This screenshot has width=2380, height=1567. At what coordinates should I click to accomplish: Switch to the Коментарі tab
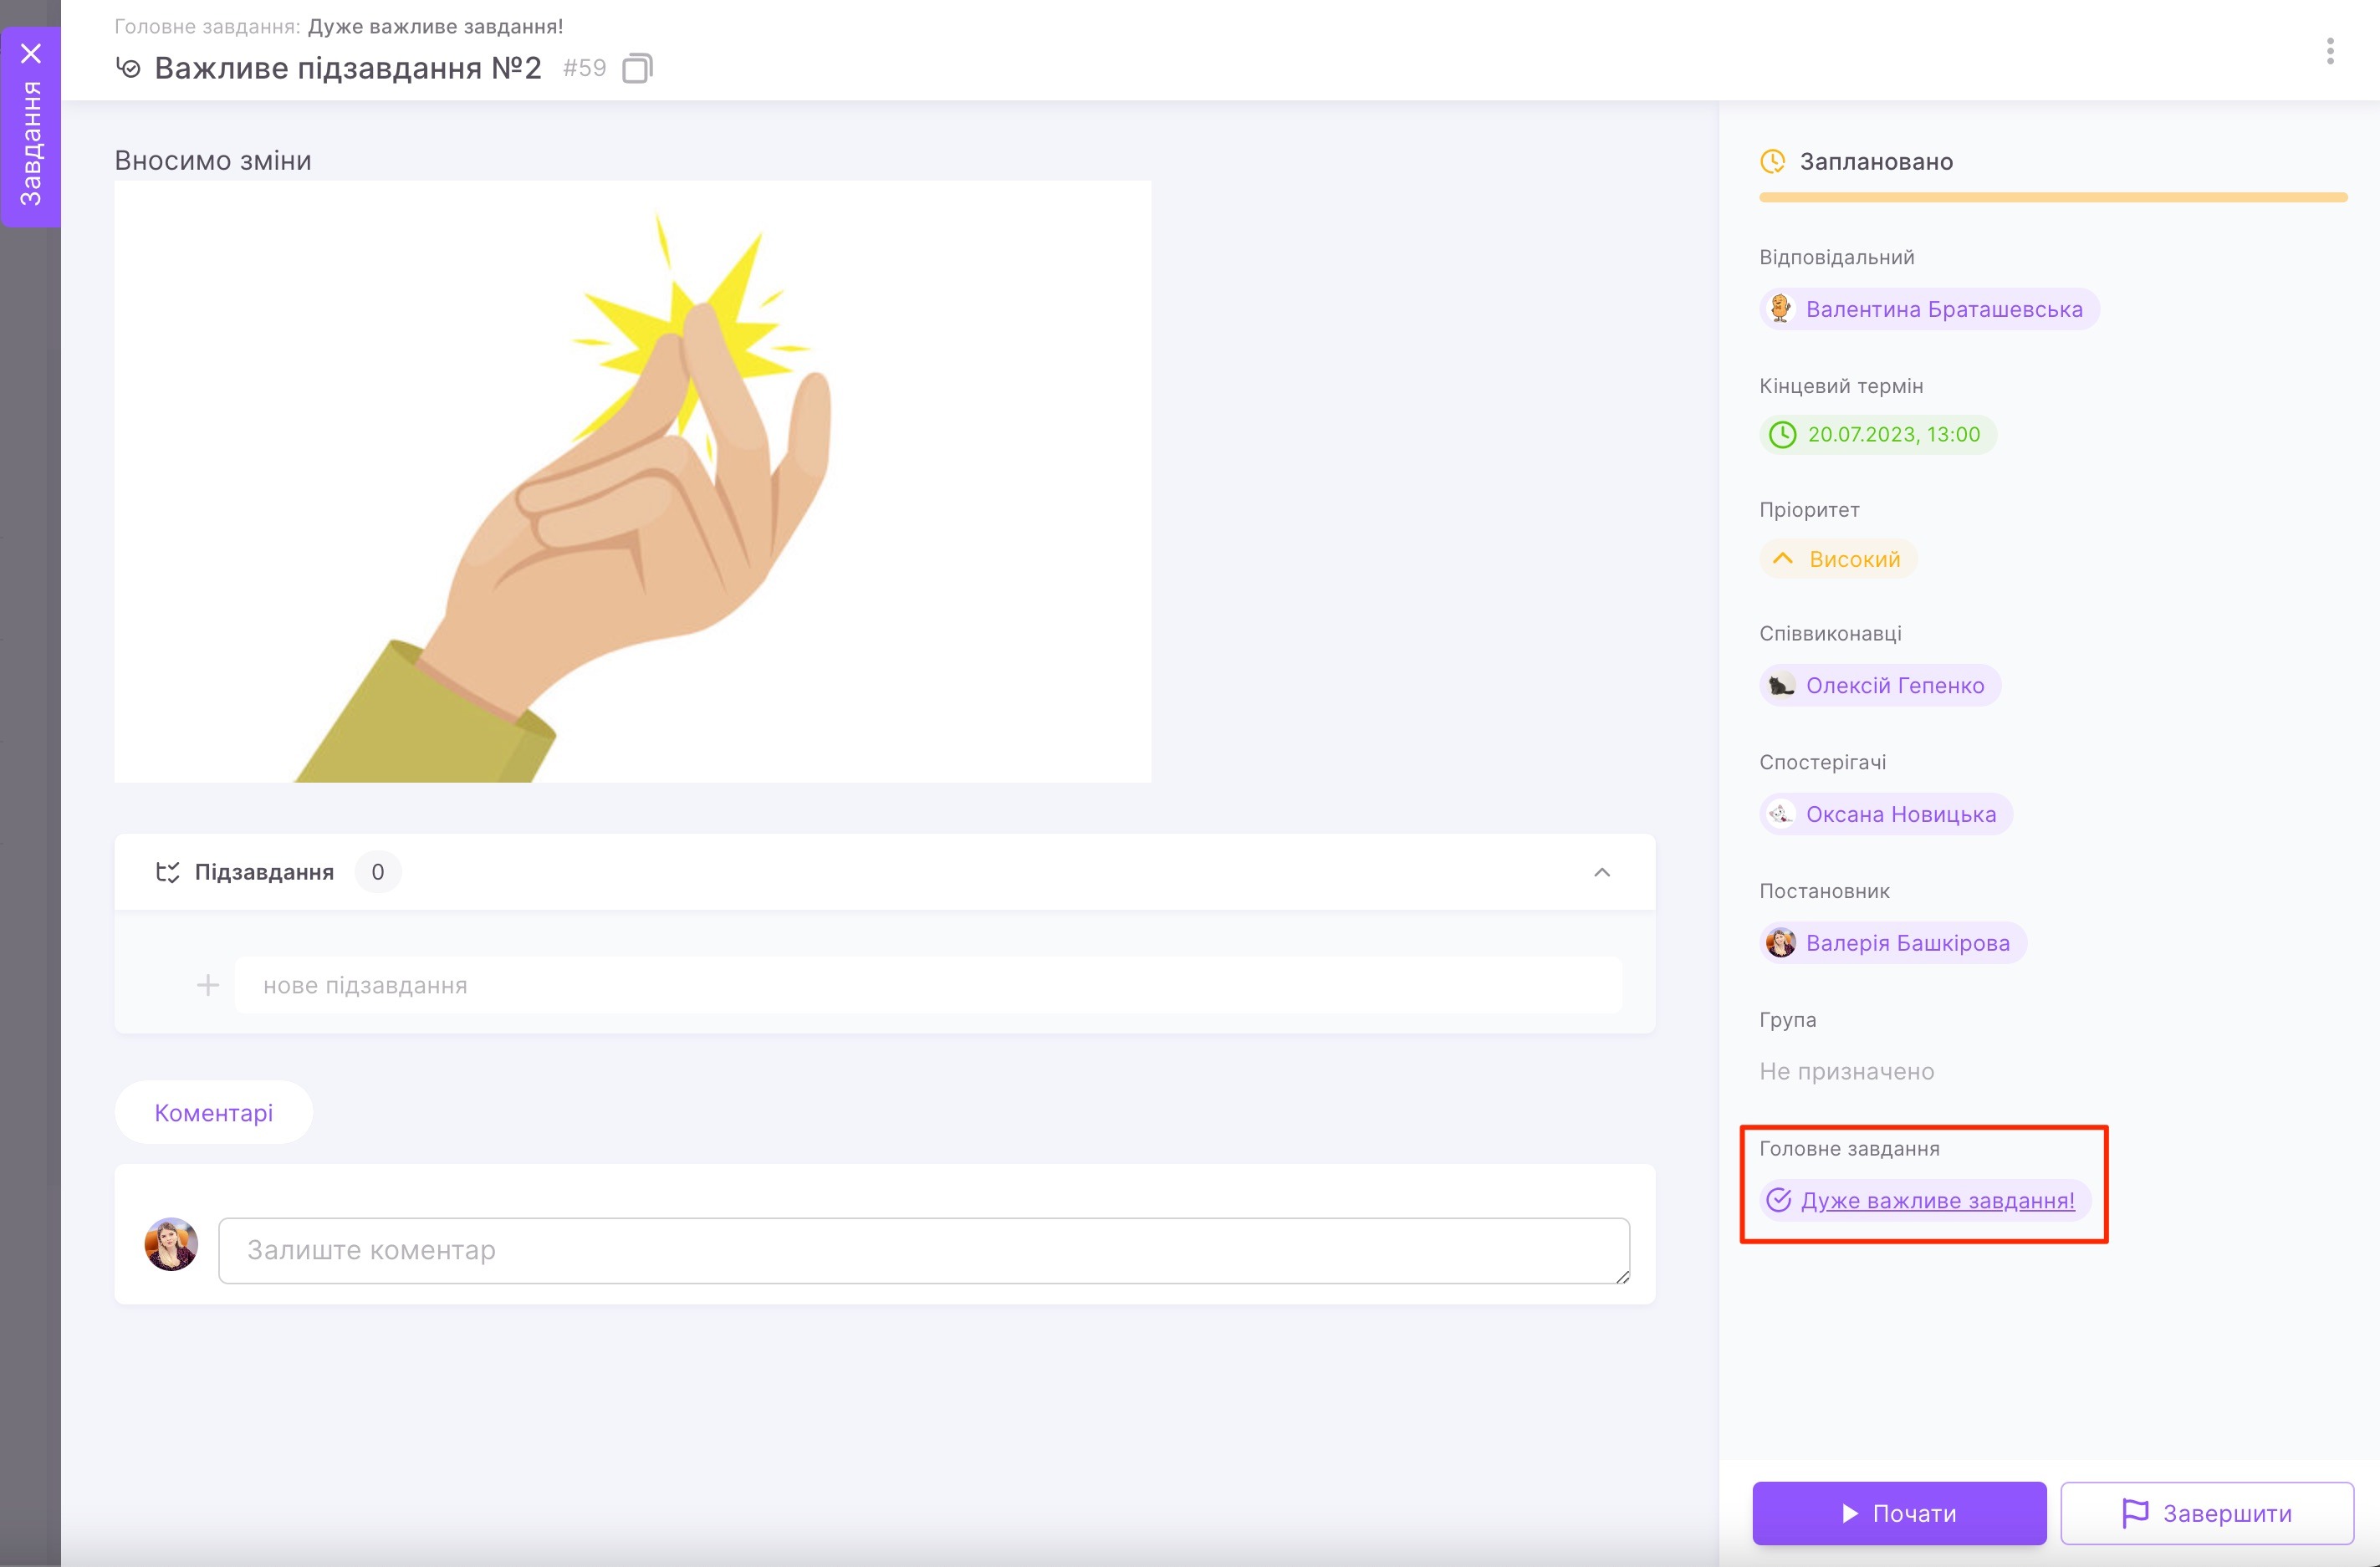click(x=213, y=1112)
